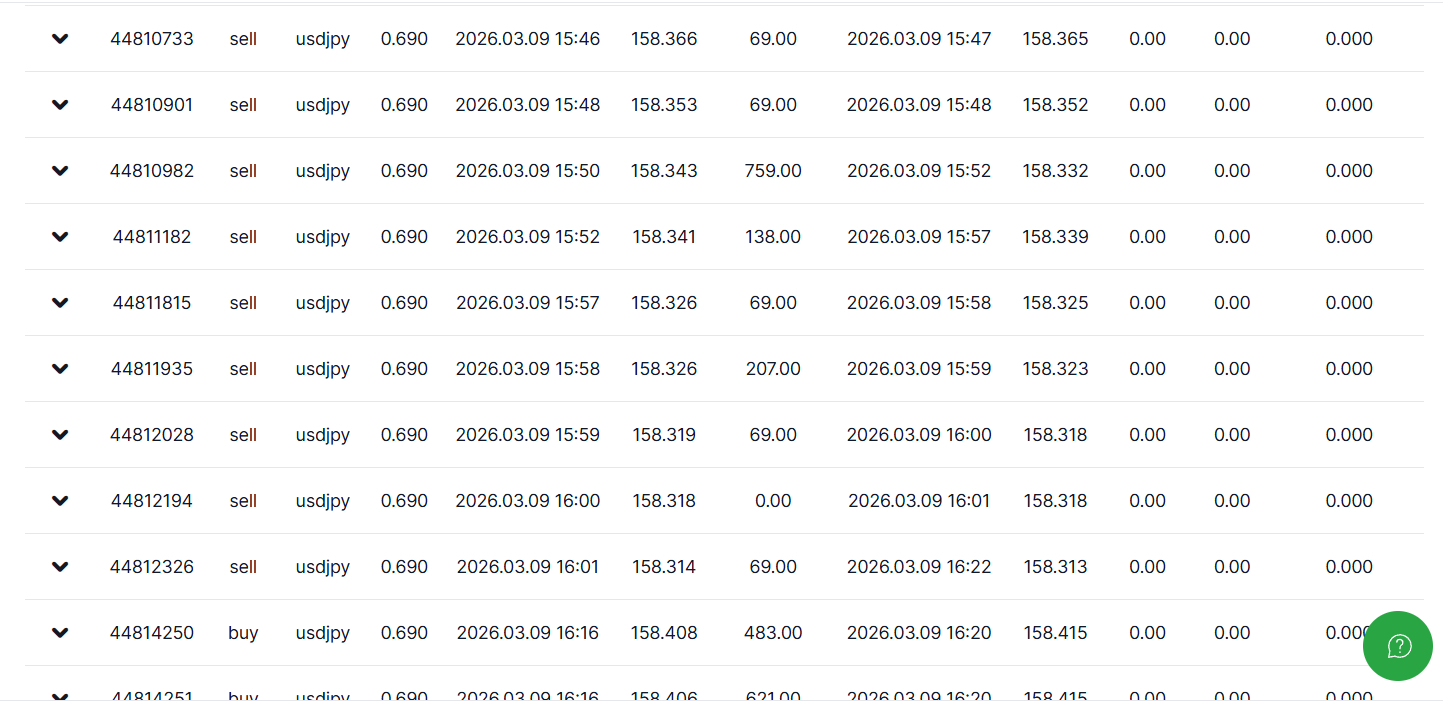Click open time 2026.03.09 15:46
Viewport: 1443px width, 718px height.
click(527, 39)
